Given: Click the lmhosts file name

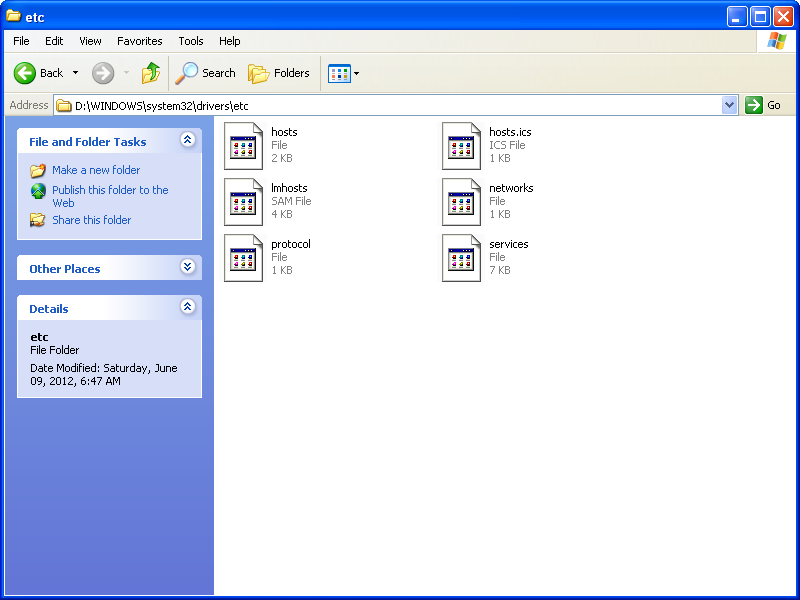Looking at the screenshot, I should [289, 188].
